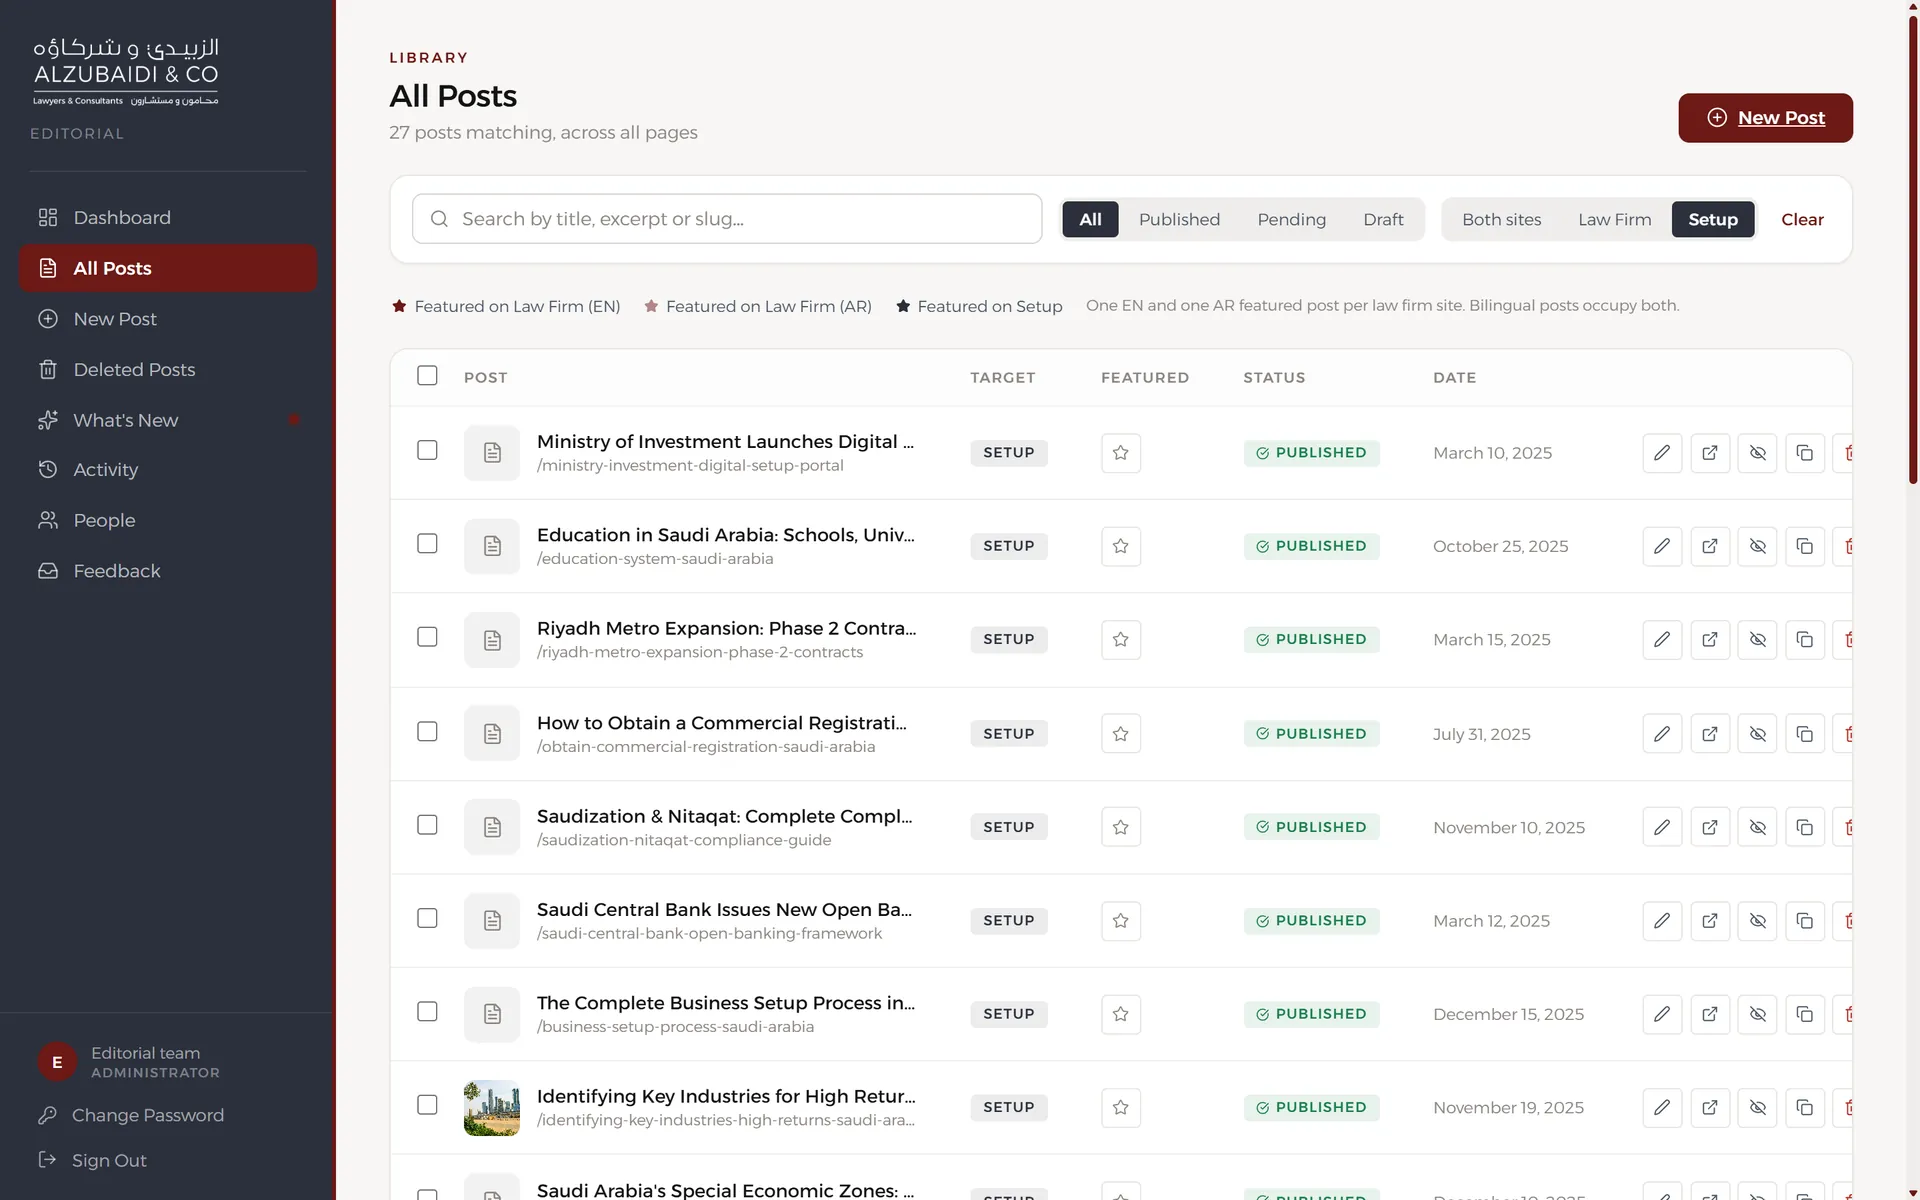This screenshot has width=1920, height=1200.
Task: Select the Ministry of Investment post checkbox
Action: pyautogui.click(x=427, y=450)
